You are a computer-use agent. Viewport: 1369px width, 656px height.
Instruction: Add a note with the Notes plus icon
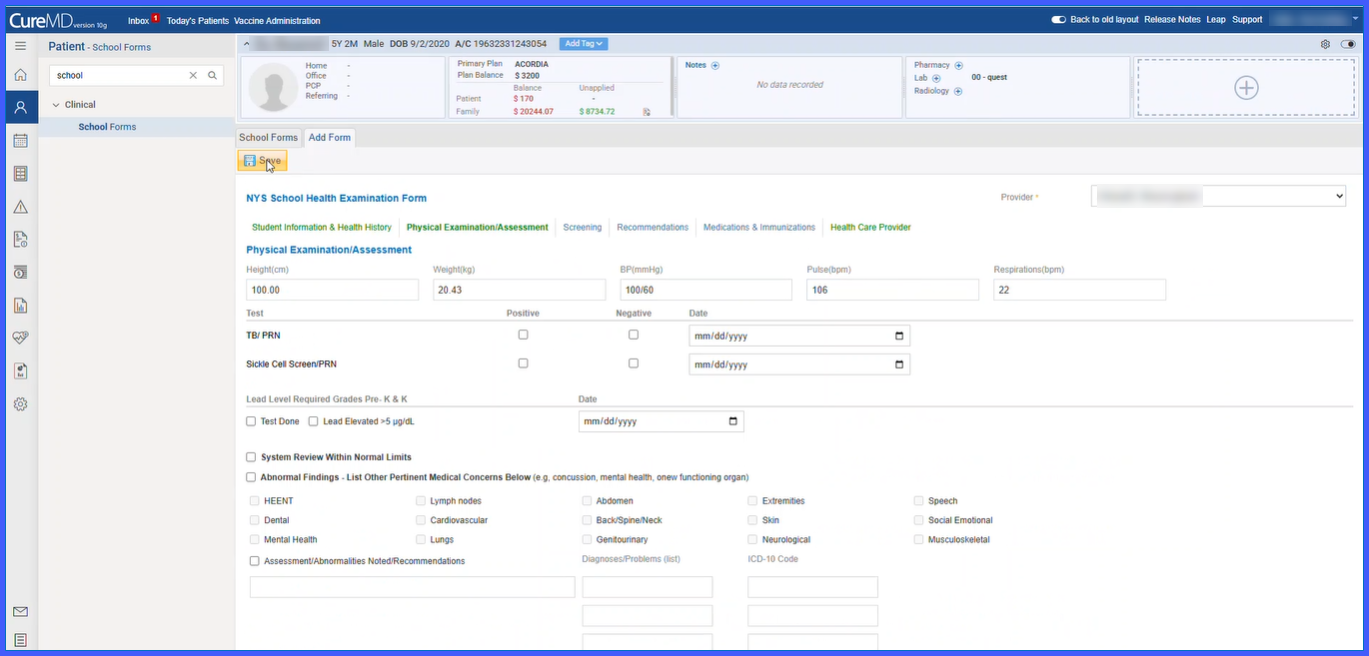715,65
